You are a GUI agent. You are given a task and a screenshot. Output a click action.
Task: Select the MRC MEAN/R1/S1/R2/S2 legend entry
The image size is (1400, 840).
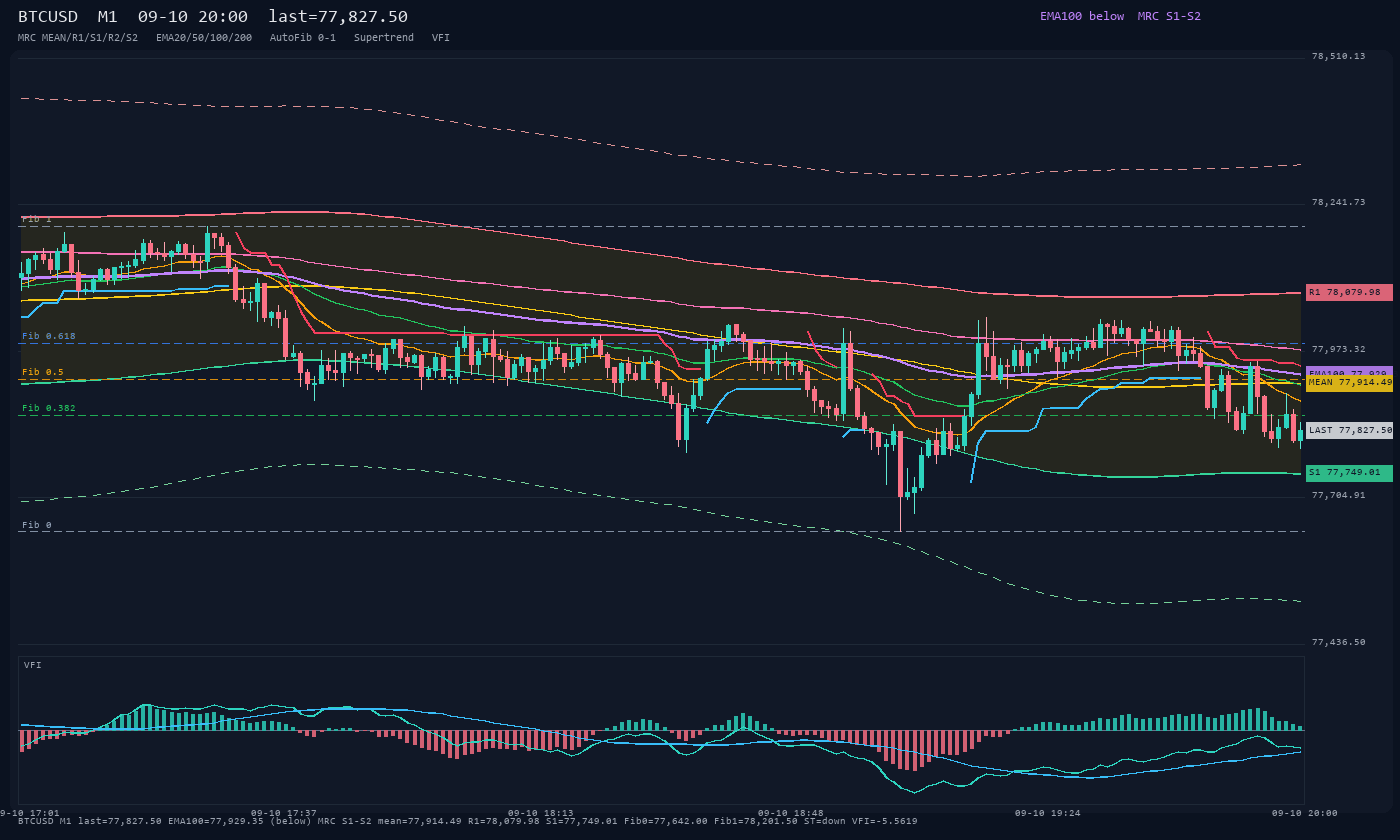(x=78, y=37)
